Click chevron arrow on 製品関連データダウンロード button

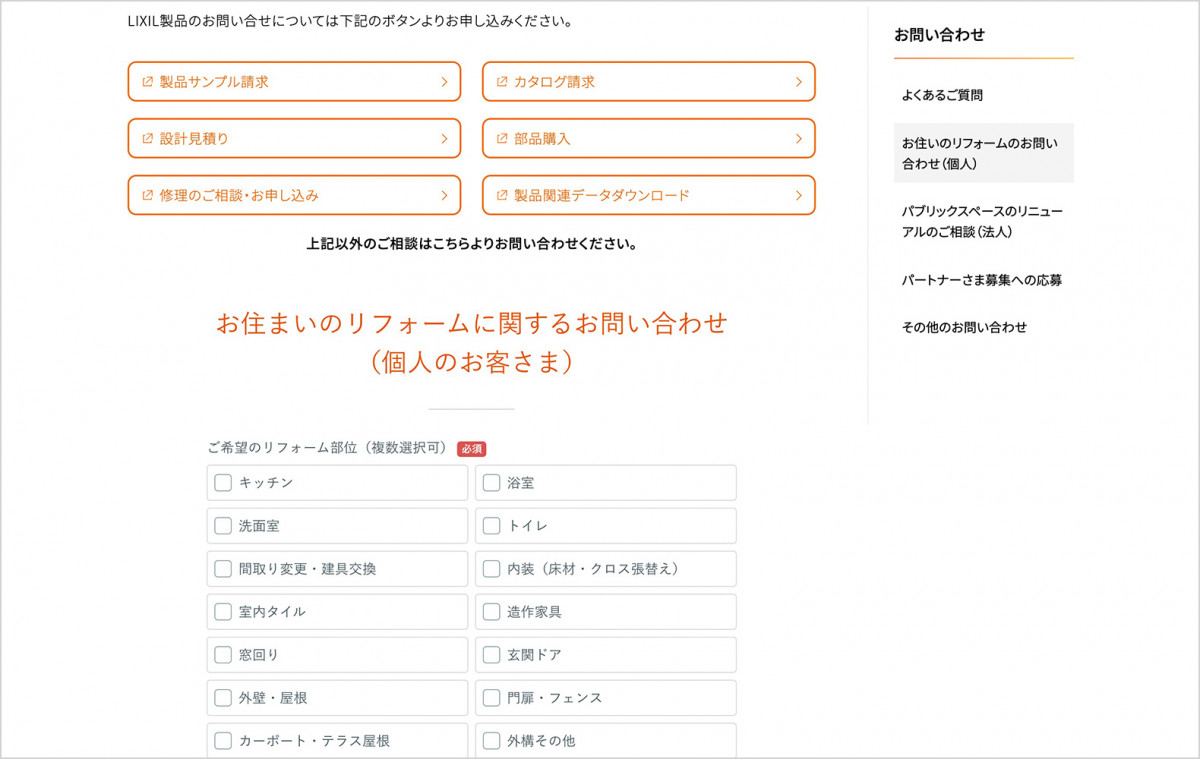[798, 196]
